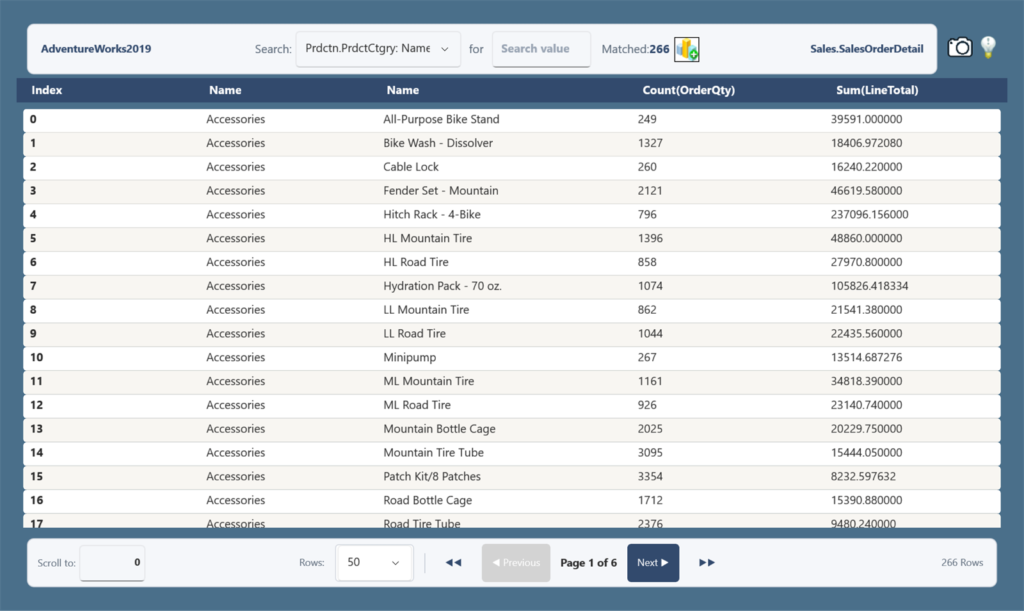
Task: Select the Bike Wash - Dissolver cell
Action: pyautogui.click(x=438, y=143)
